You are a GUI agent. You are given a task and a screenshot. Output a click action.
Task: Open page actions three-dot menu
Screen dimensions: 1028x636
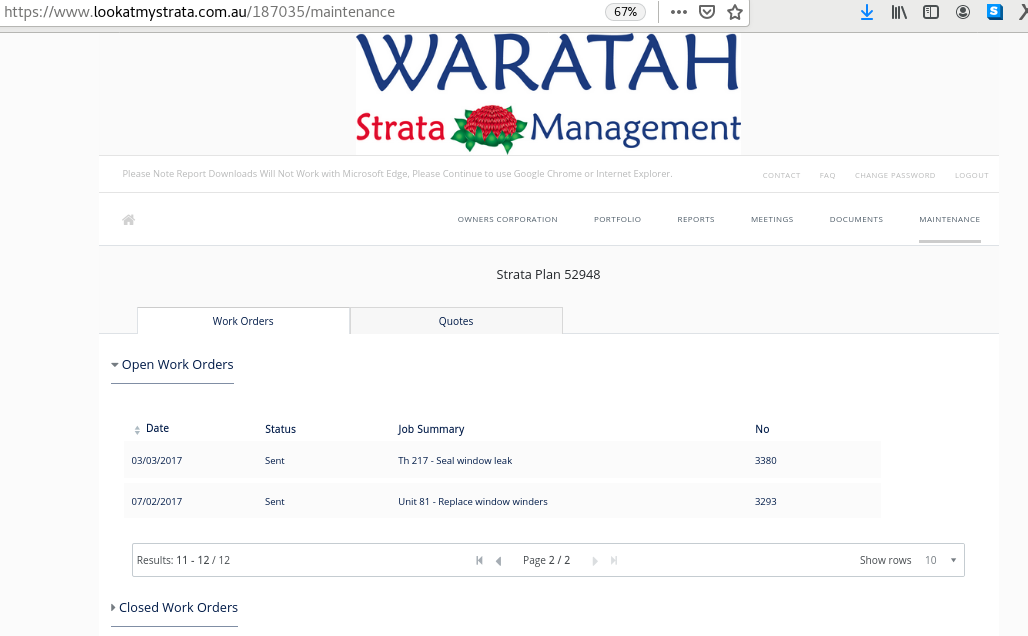[679, 12]
